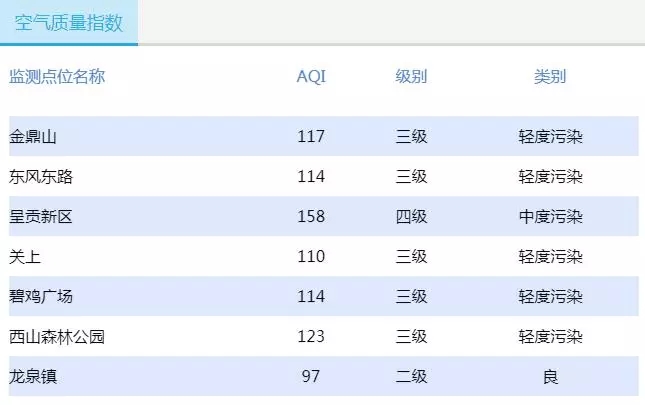
Task: Click the 良 category in 龙泉镇 row
Action: click(550, 377)
